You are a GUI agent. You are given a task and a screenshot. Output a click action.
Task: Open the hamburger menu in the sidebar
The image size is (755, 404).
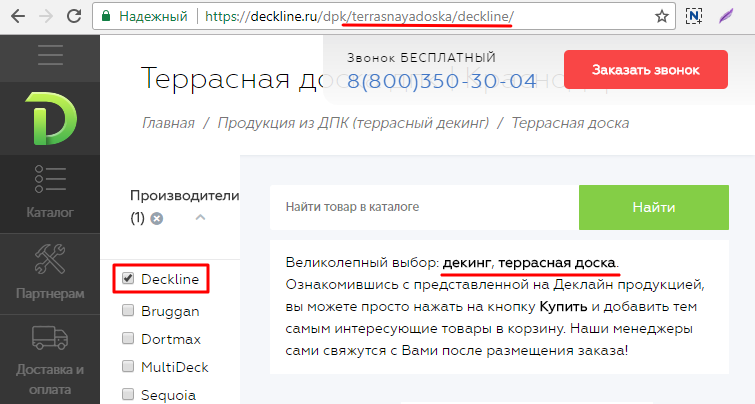point(50,55)
